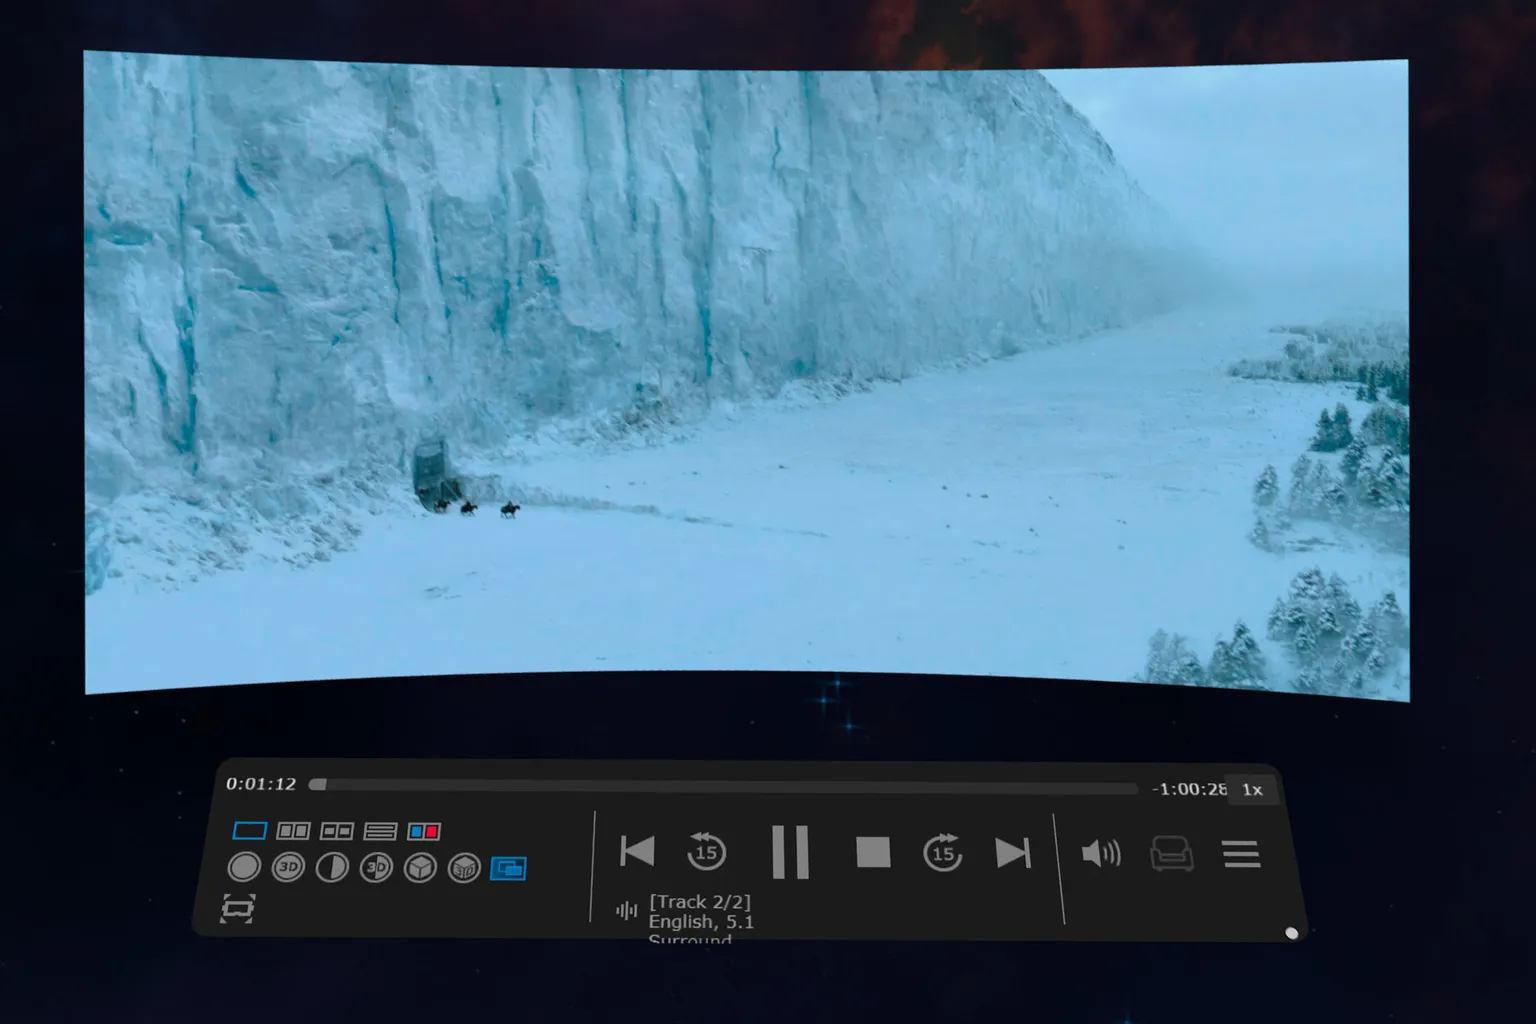Pause the video playback
Viewport: 1536px width, 1024px height.
790,852
